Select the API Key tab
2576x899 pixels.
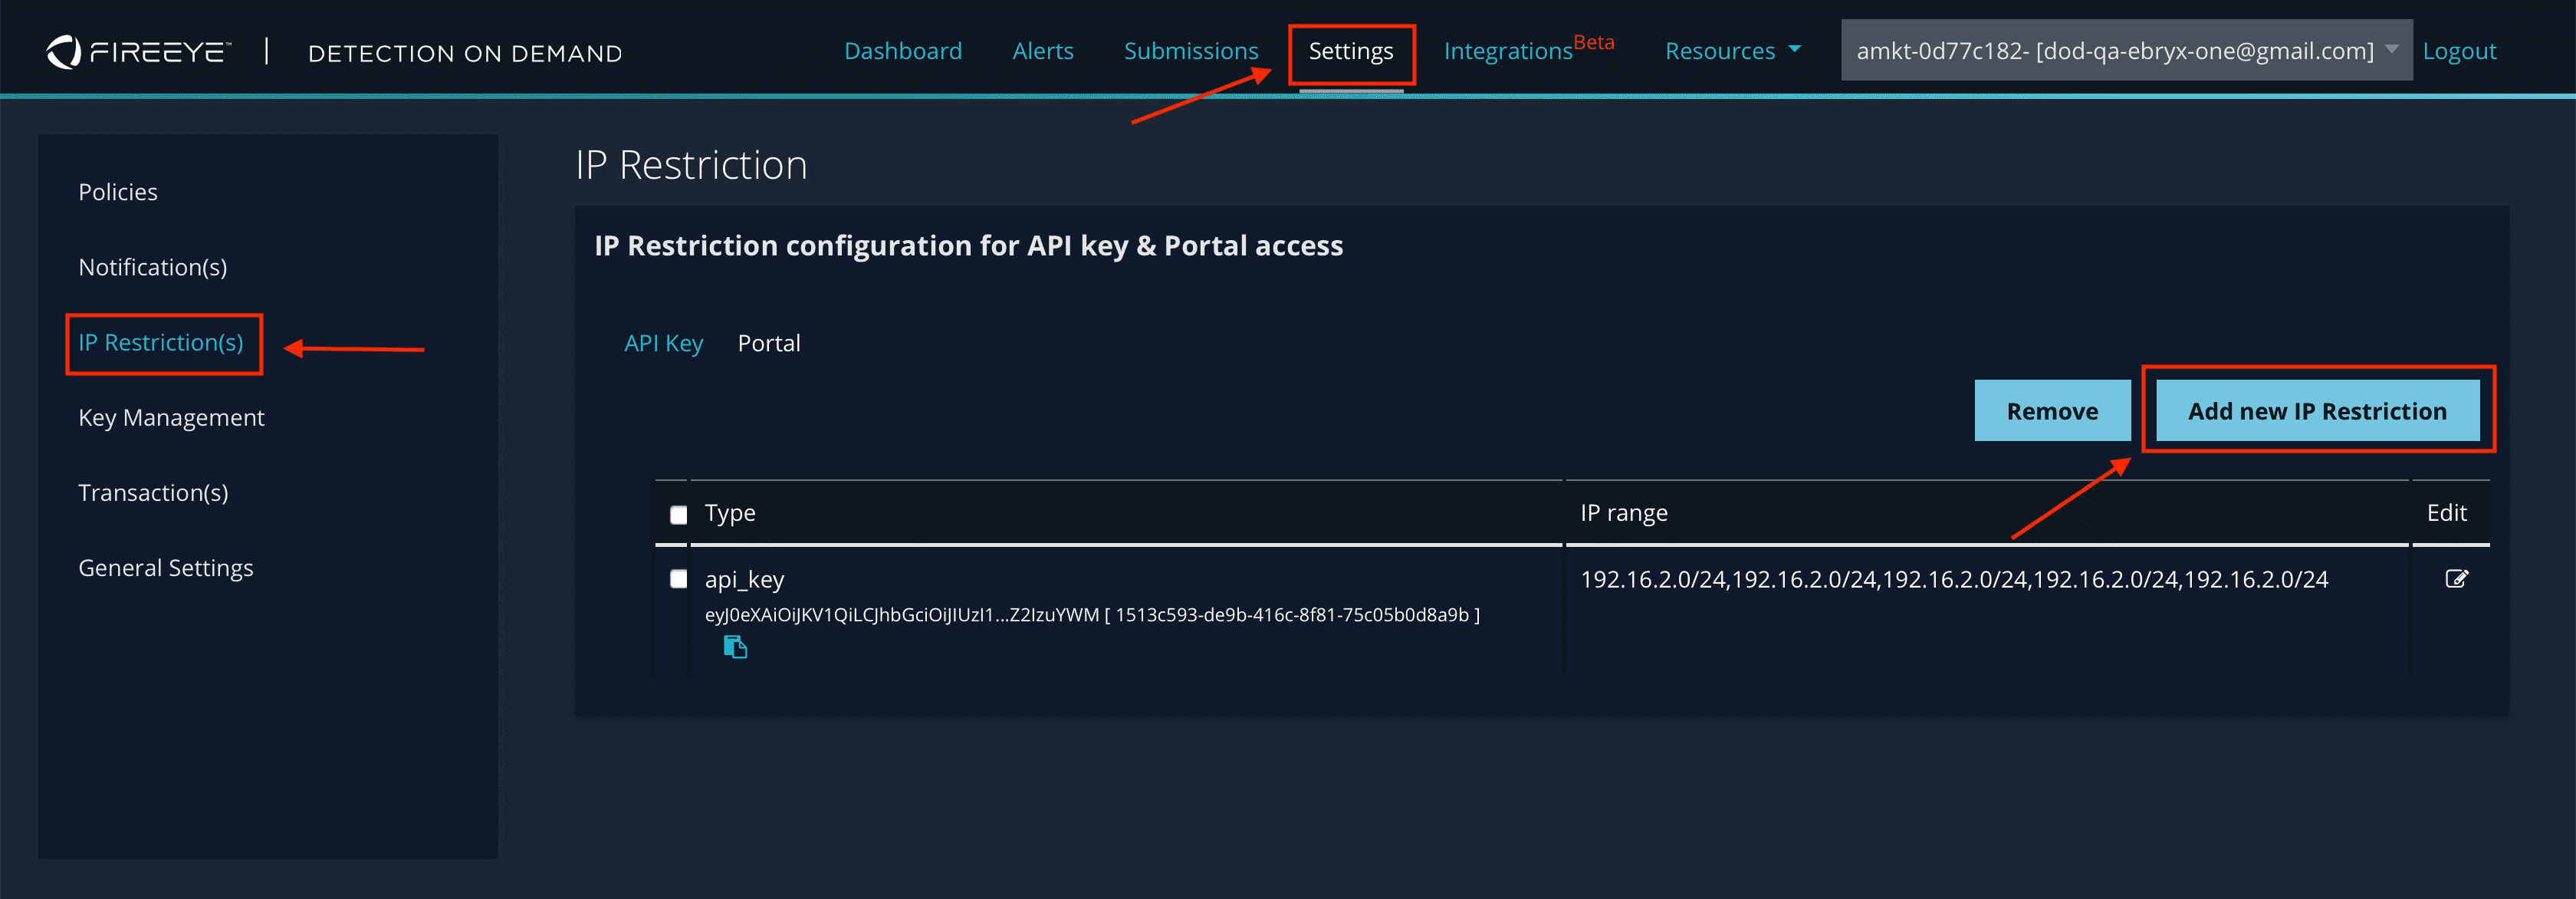[663, 343]
